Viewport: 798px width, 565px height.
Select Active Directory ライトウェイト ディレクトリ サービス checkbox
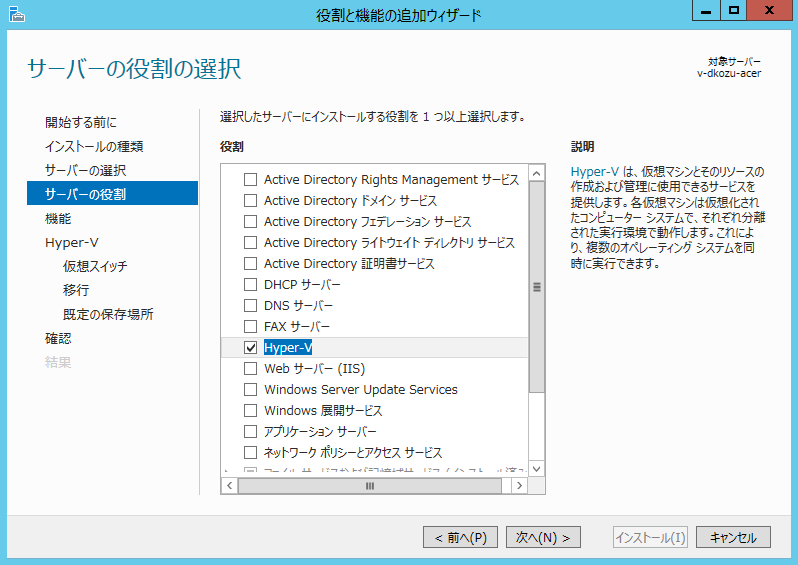coord(250,242)
